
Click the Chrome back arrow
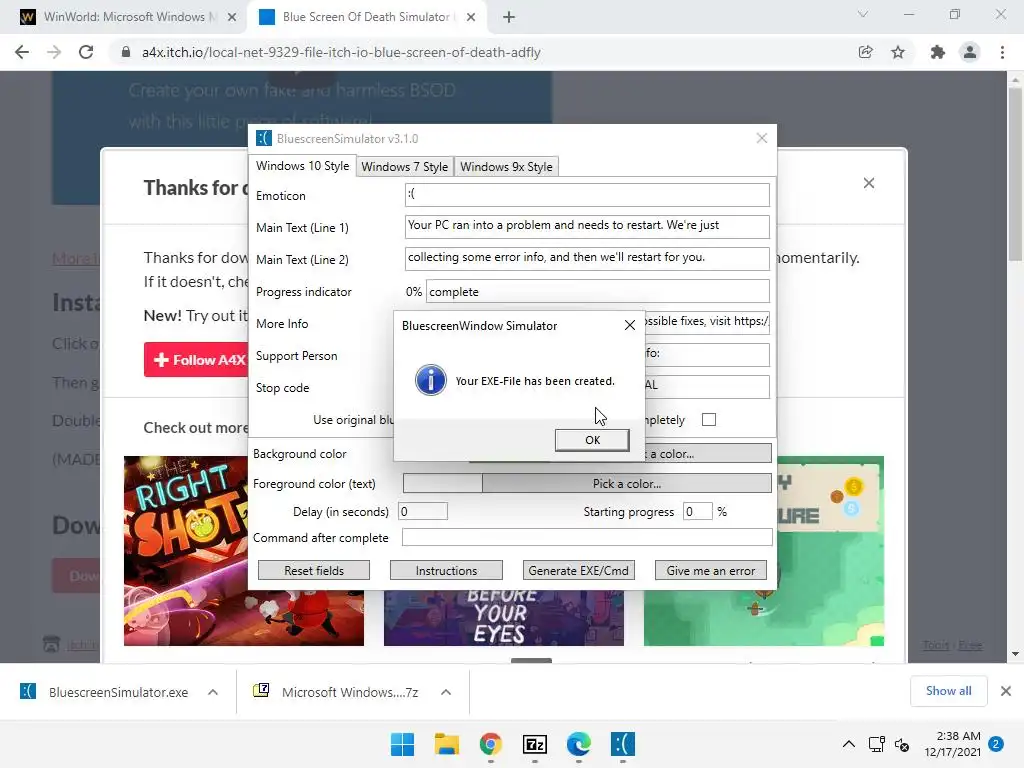click(22, 52)
